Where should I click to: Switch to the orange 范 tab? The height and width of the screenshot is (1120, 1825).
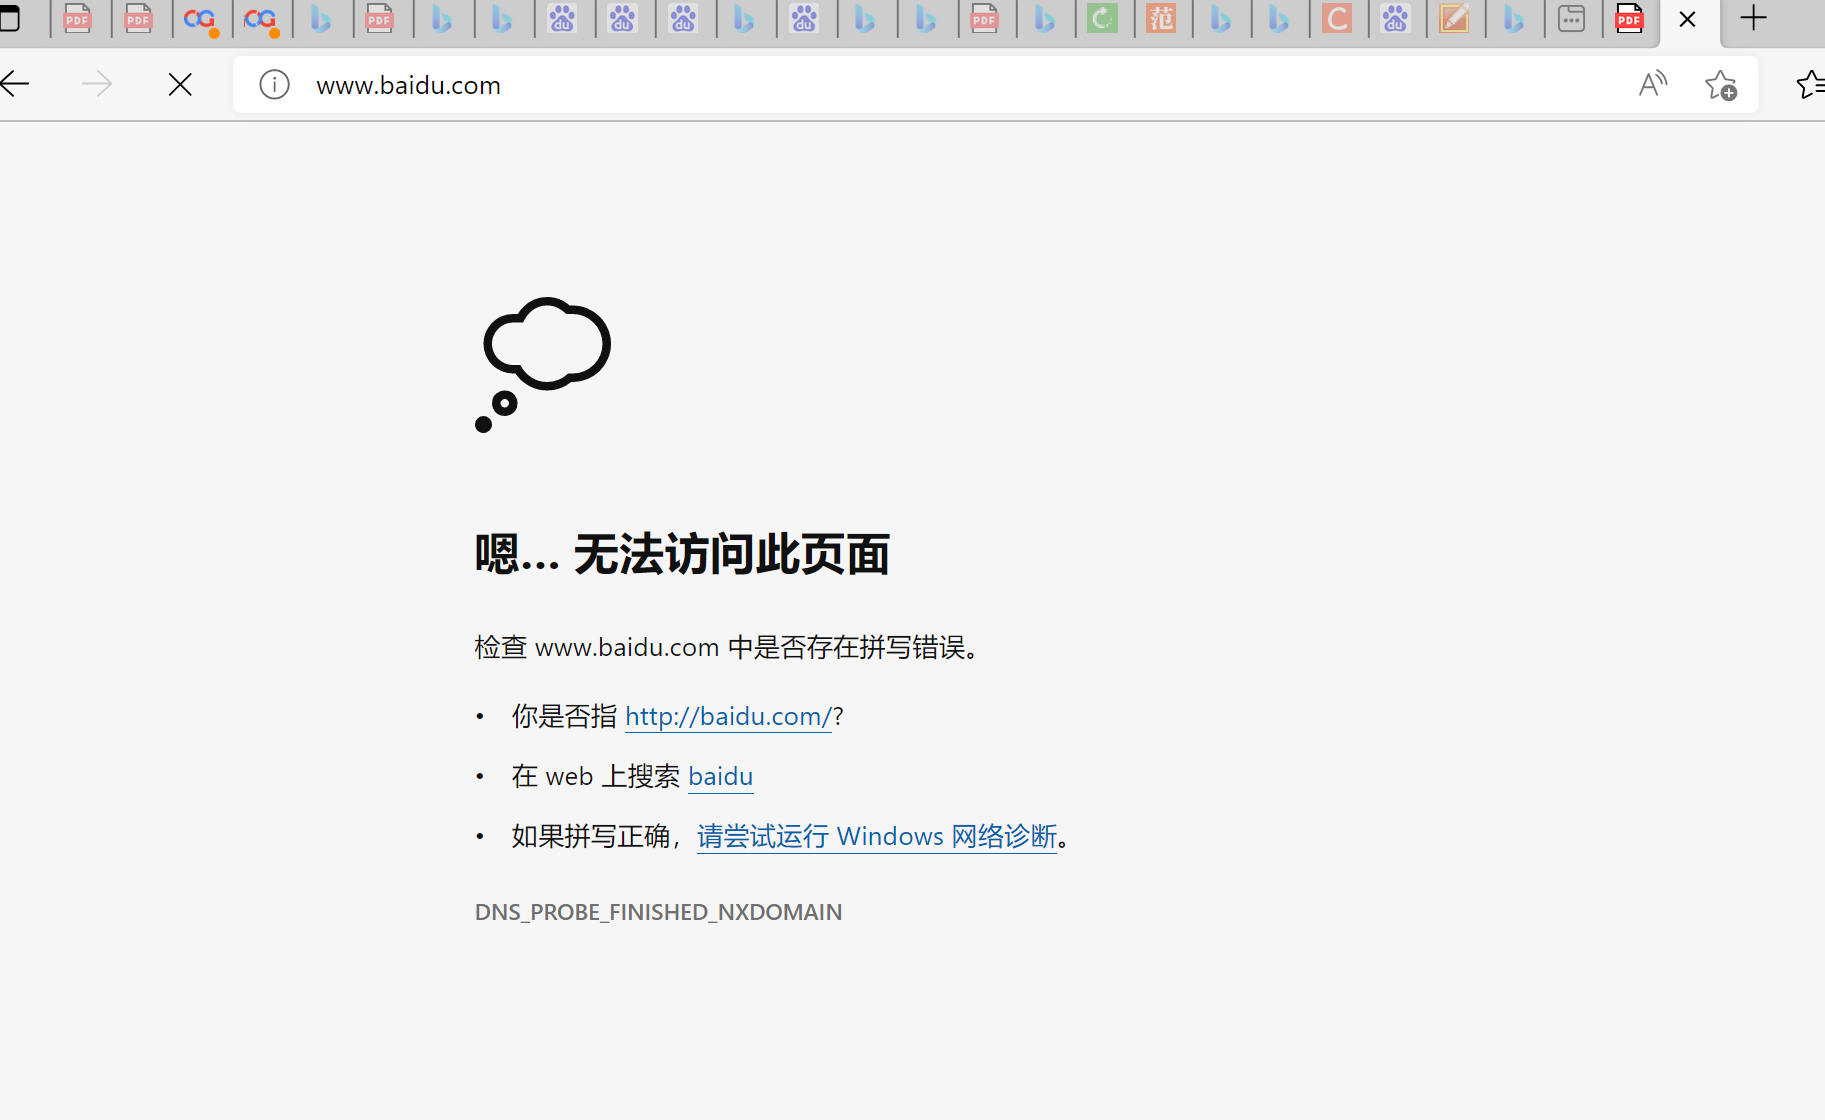pyautogui.click(x=1161, y=18)
